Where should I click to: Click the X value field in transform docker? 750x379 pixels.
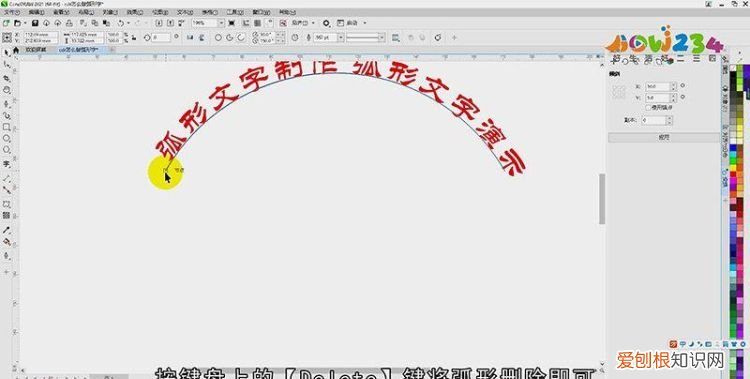pos(658,87)
